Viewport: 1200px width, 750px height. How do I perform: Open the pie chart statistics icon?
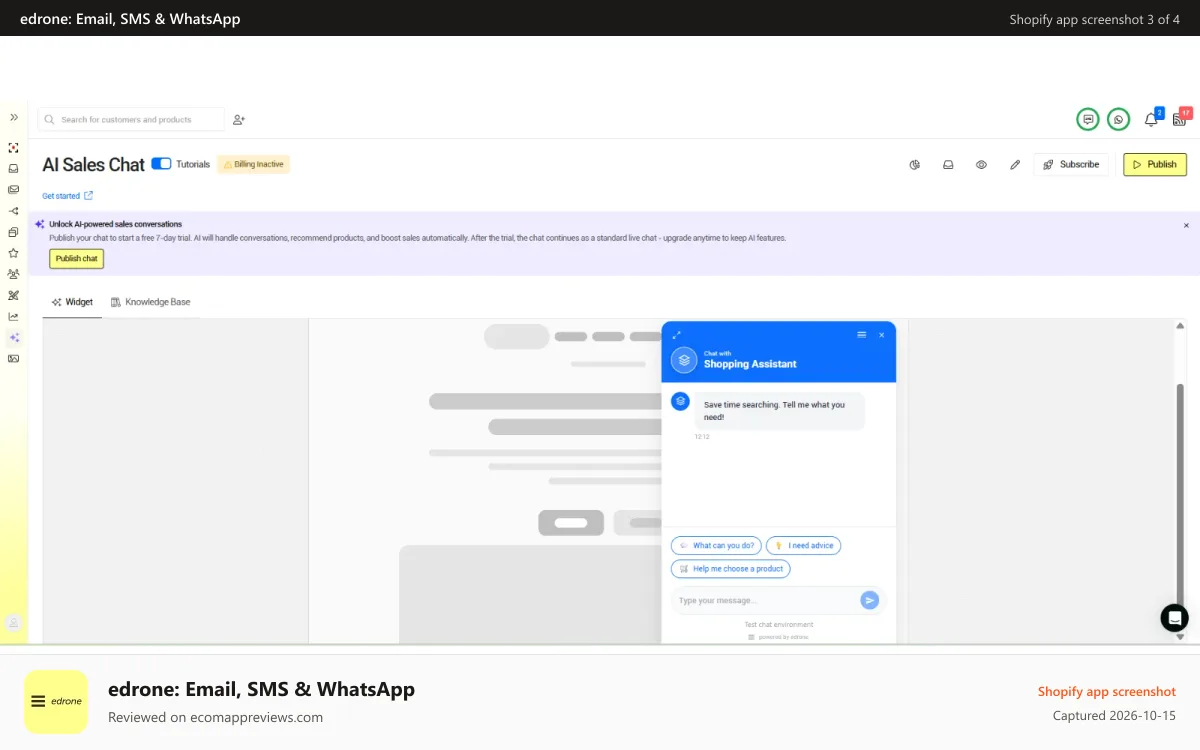[914, 164]
